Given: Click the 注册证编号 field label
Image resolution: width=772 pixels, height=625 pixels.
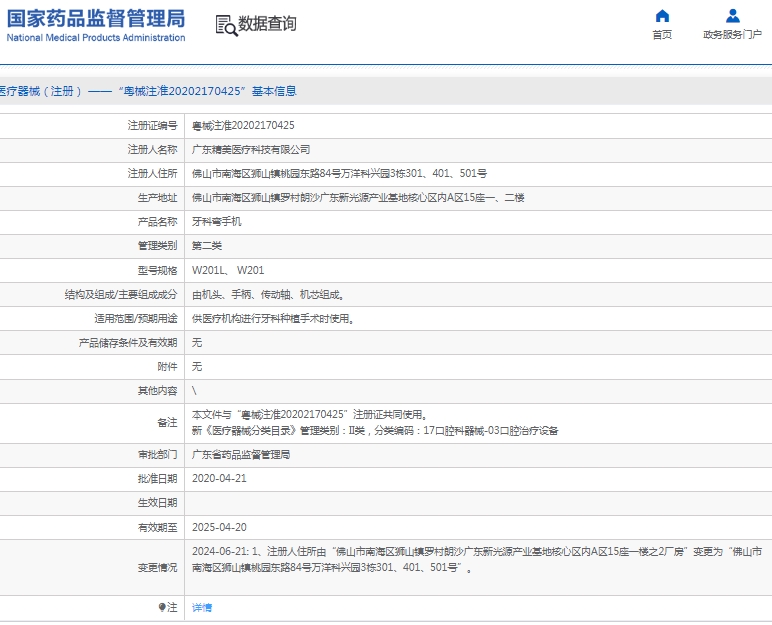Looking at the screenshot, I should (153, 126).
